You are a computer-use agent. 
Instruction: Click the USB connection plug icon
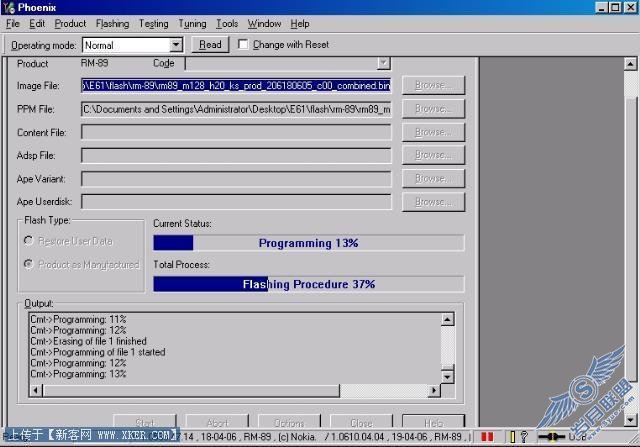[552, 437]
